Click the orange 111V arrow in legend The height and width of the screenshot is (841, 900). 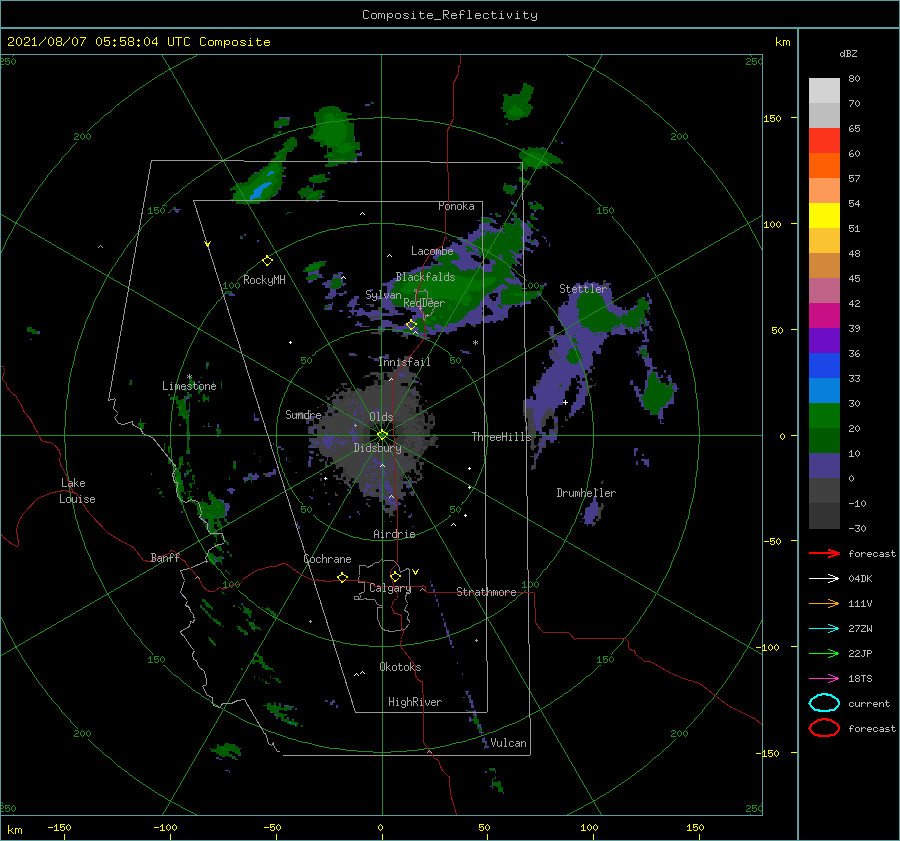point(824,603)
